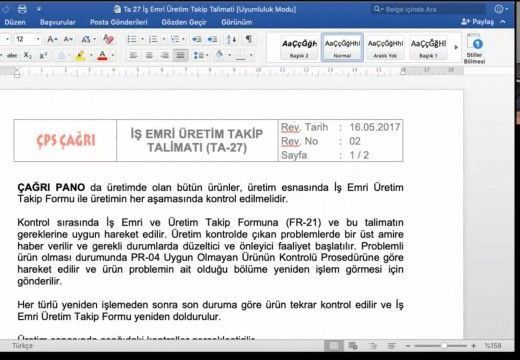Adjust the zoom slider handle
This screenshot has width=520, height=360.
[444, 346]
